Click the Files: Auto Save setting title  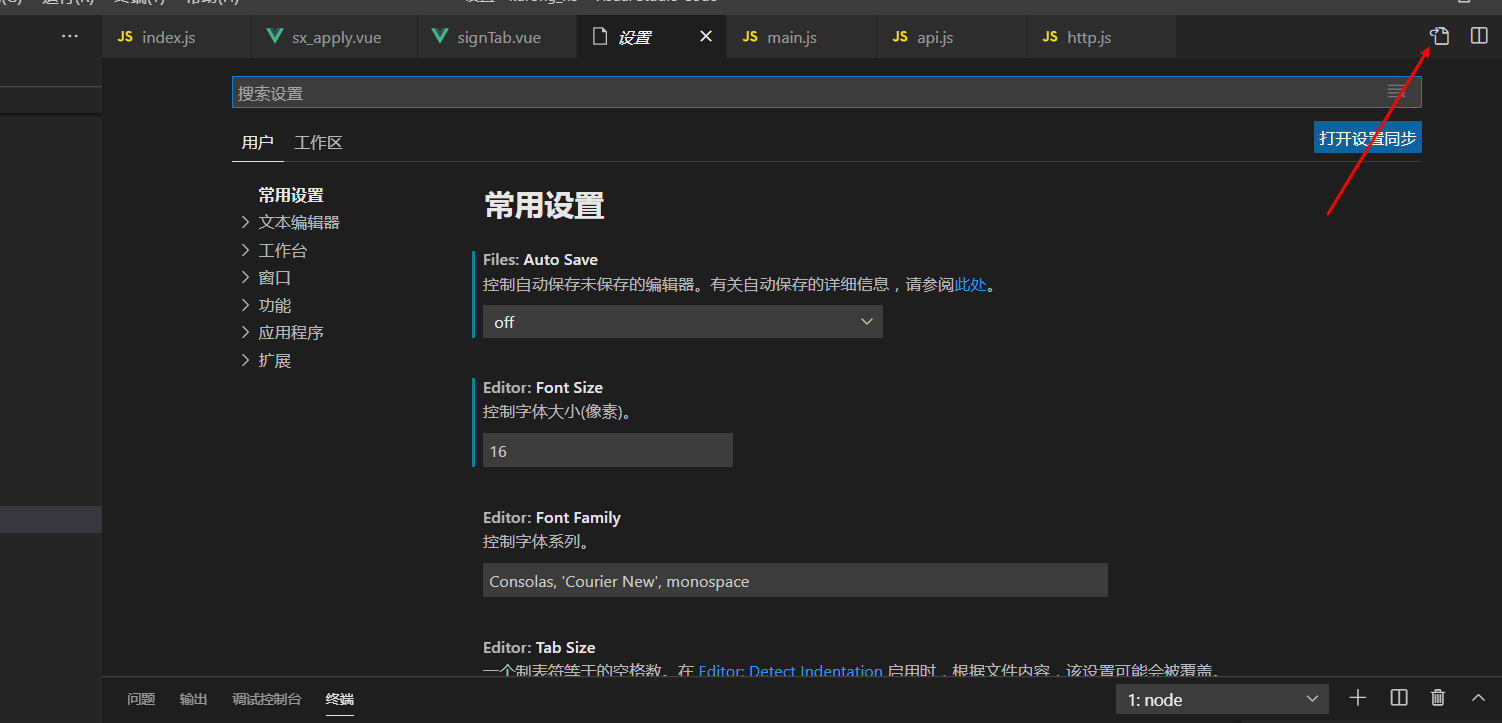(540, 259)
